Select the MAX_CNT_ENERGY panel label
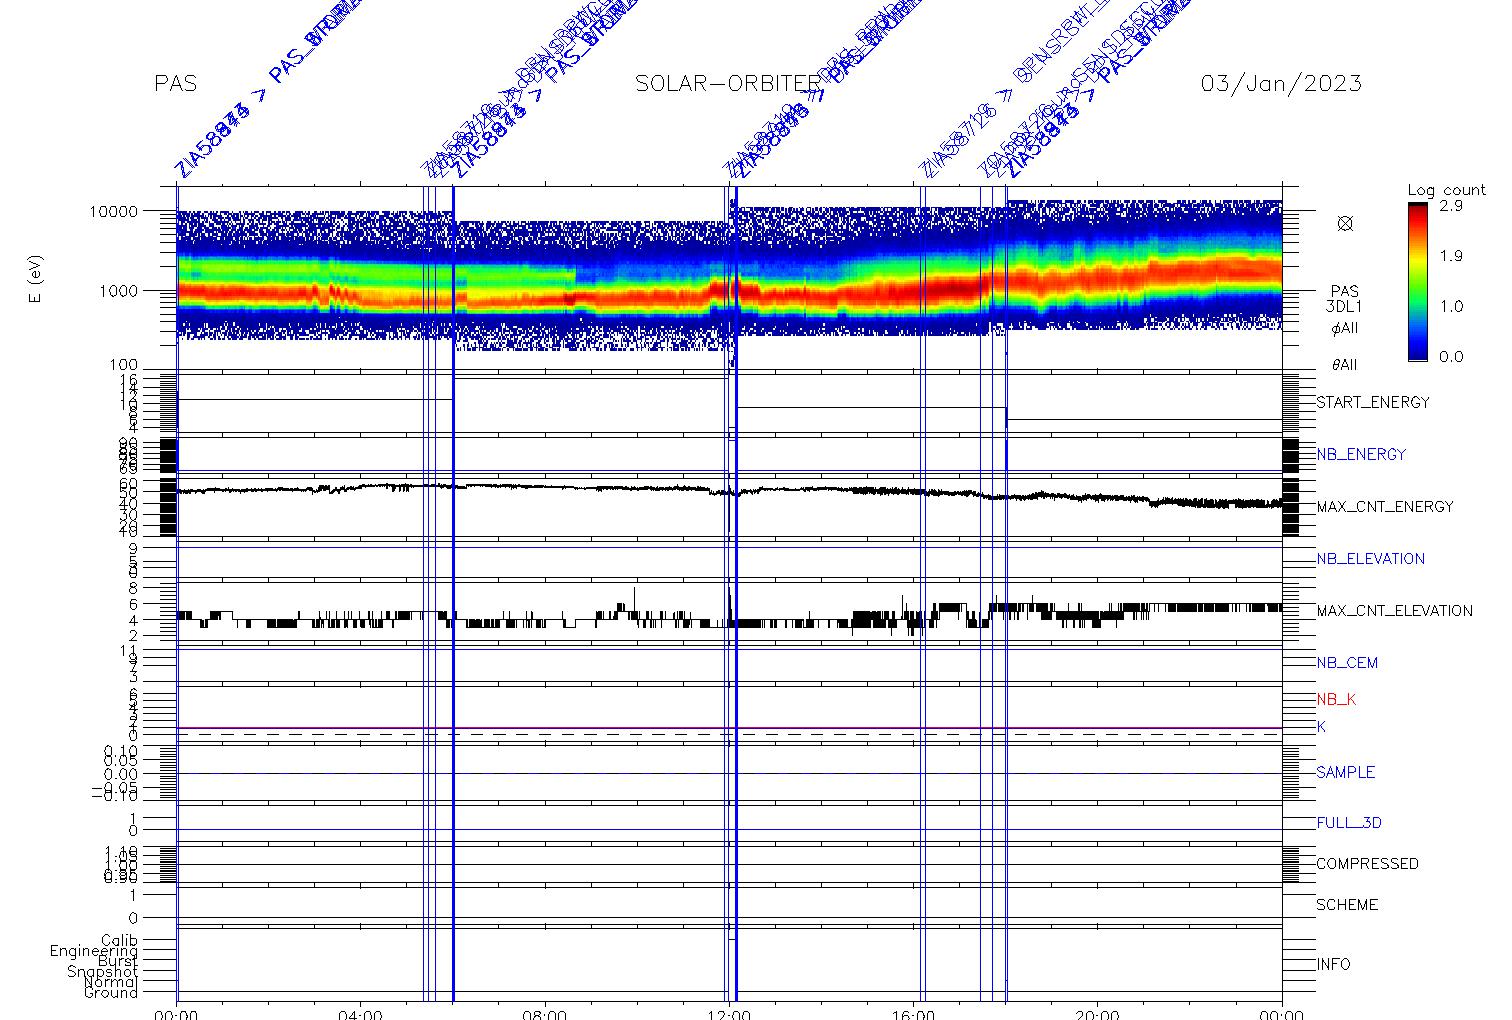The image size is (1512, 1020). 1385,507
